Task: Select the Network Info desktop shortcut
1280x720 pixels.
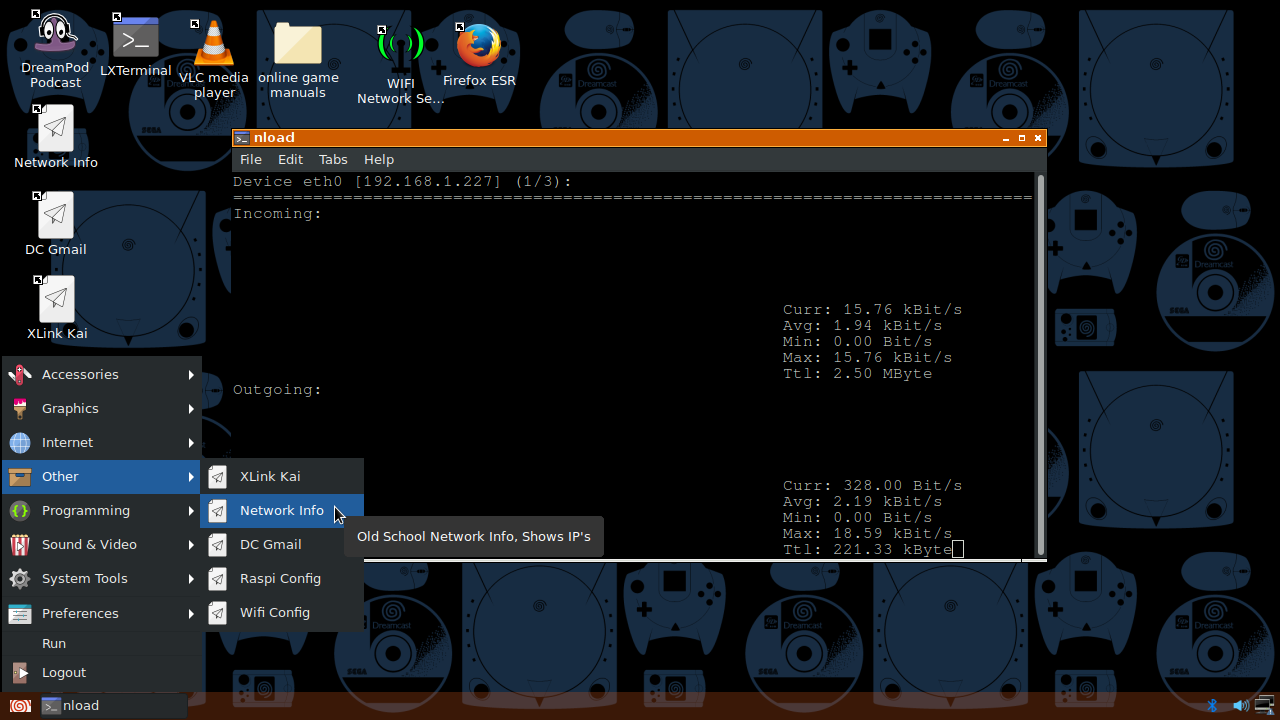Action: tap(56, 137)
